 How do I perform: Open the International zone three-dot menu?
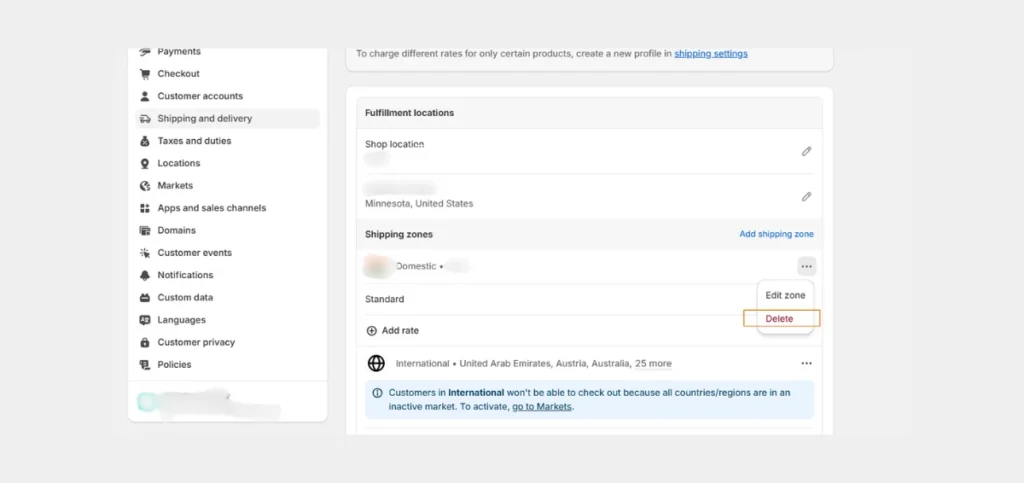tap(807, 364)
